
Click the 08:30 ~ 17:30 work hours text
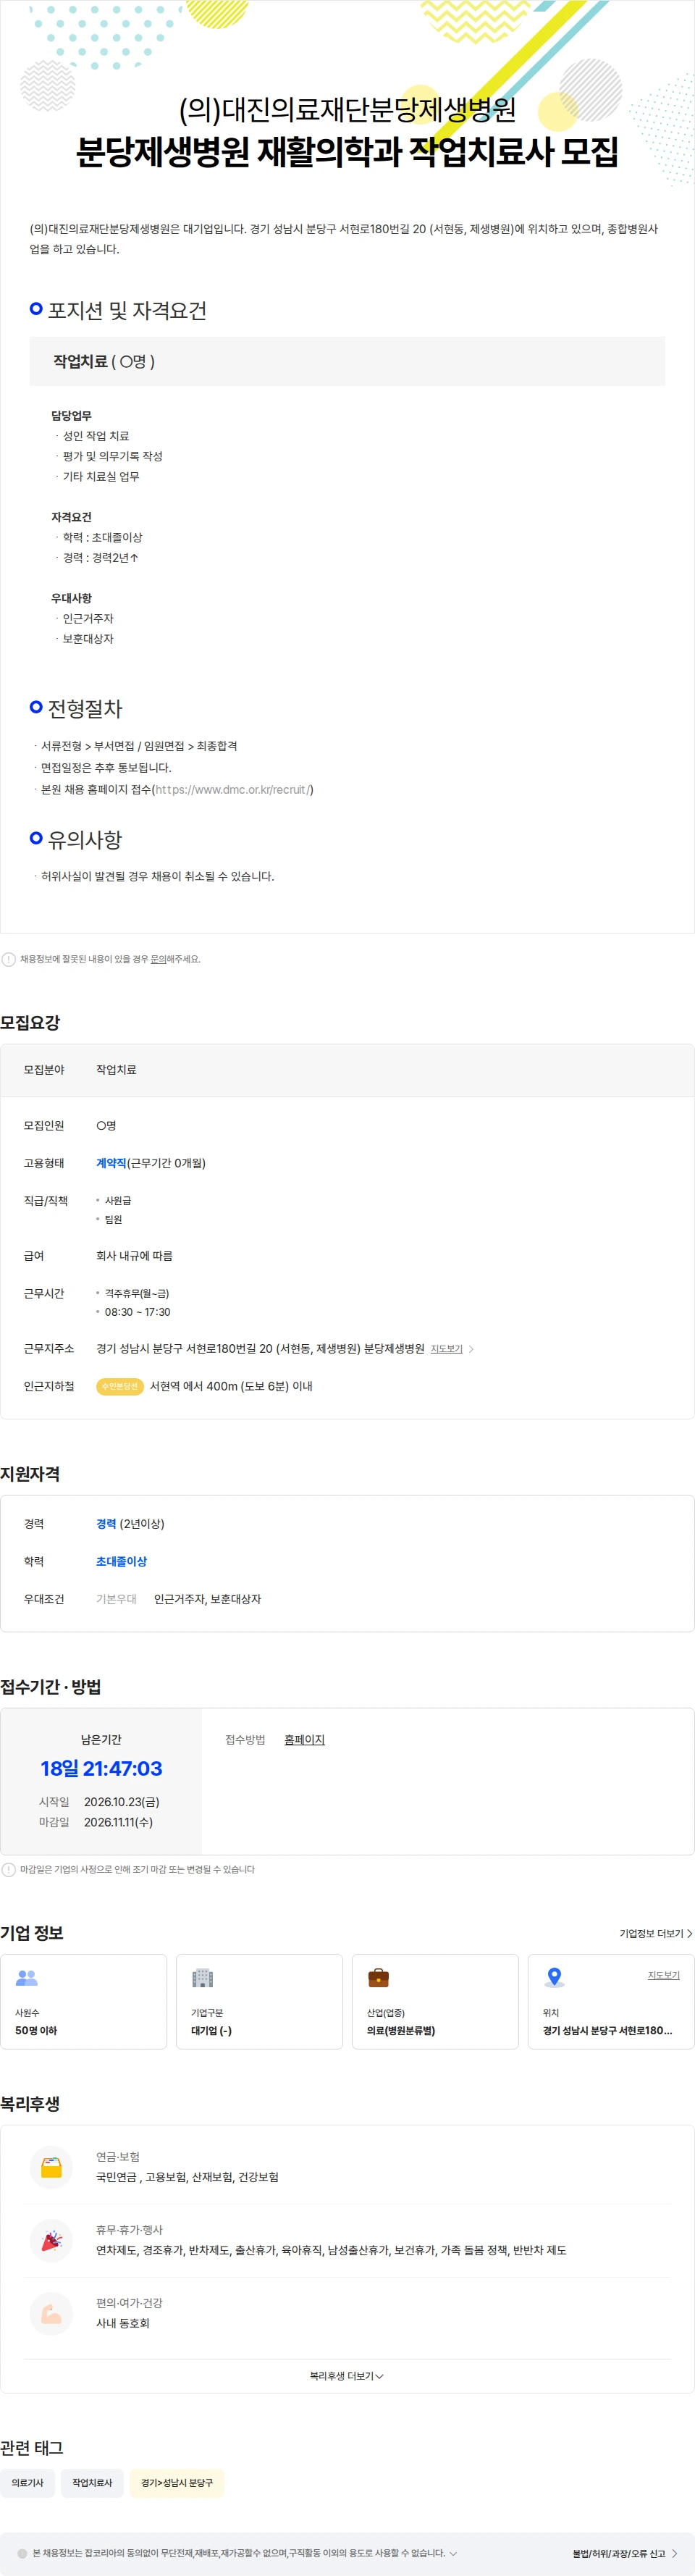point(137,1312)
